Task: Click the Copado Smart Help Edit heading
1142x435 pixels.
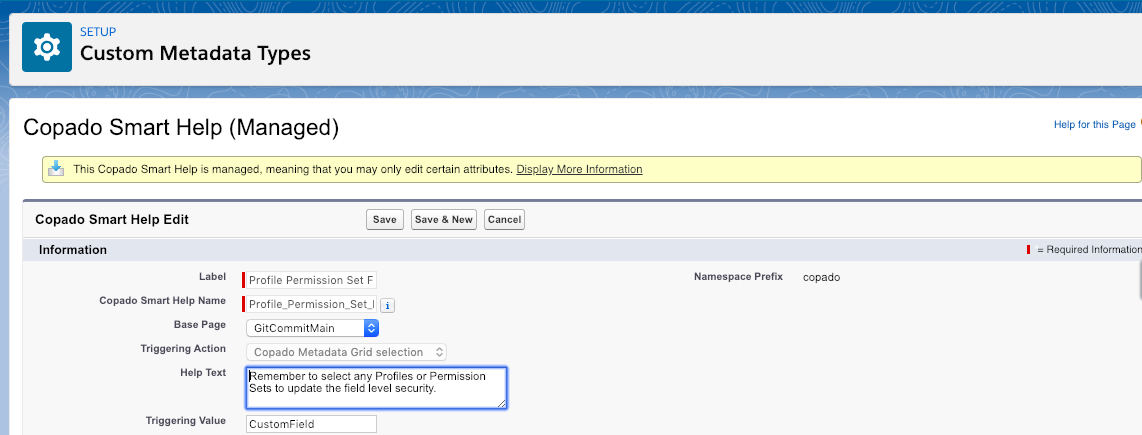Action: (111, 219)
